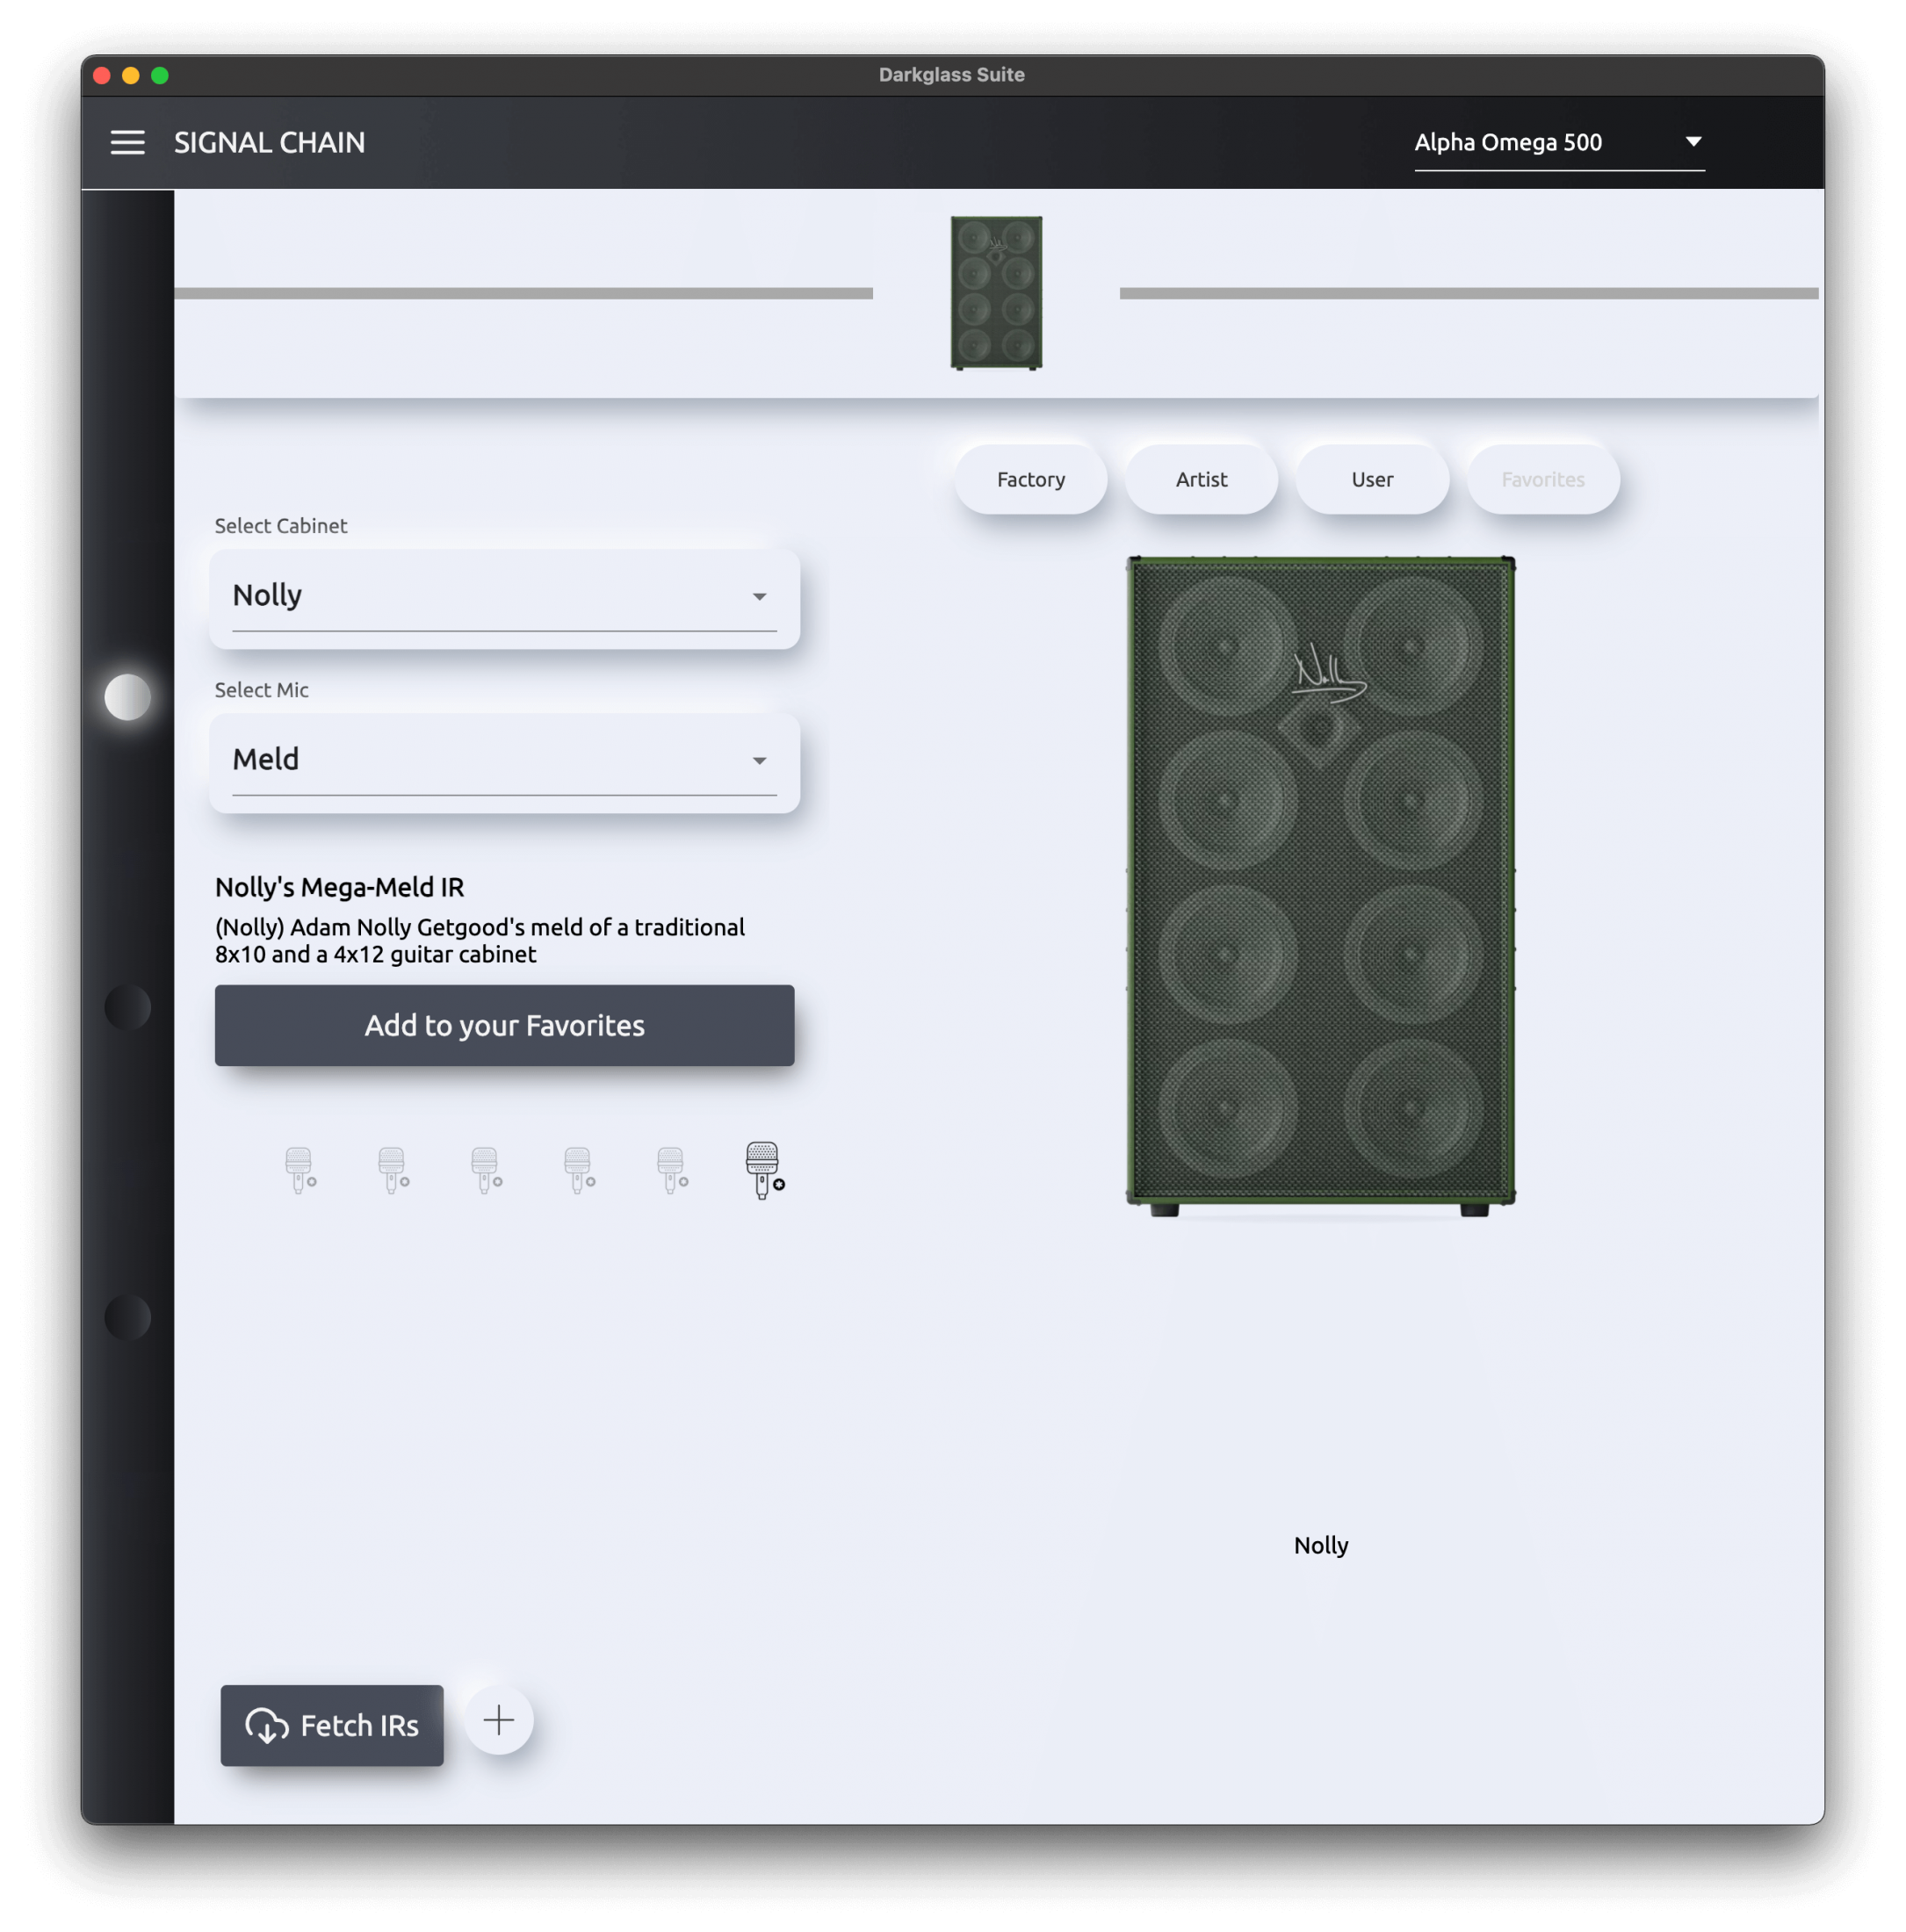Viewport: 1906px width, 1932px height.
Task: Select the first microphone position icon
Action: click(300, 1169)
